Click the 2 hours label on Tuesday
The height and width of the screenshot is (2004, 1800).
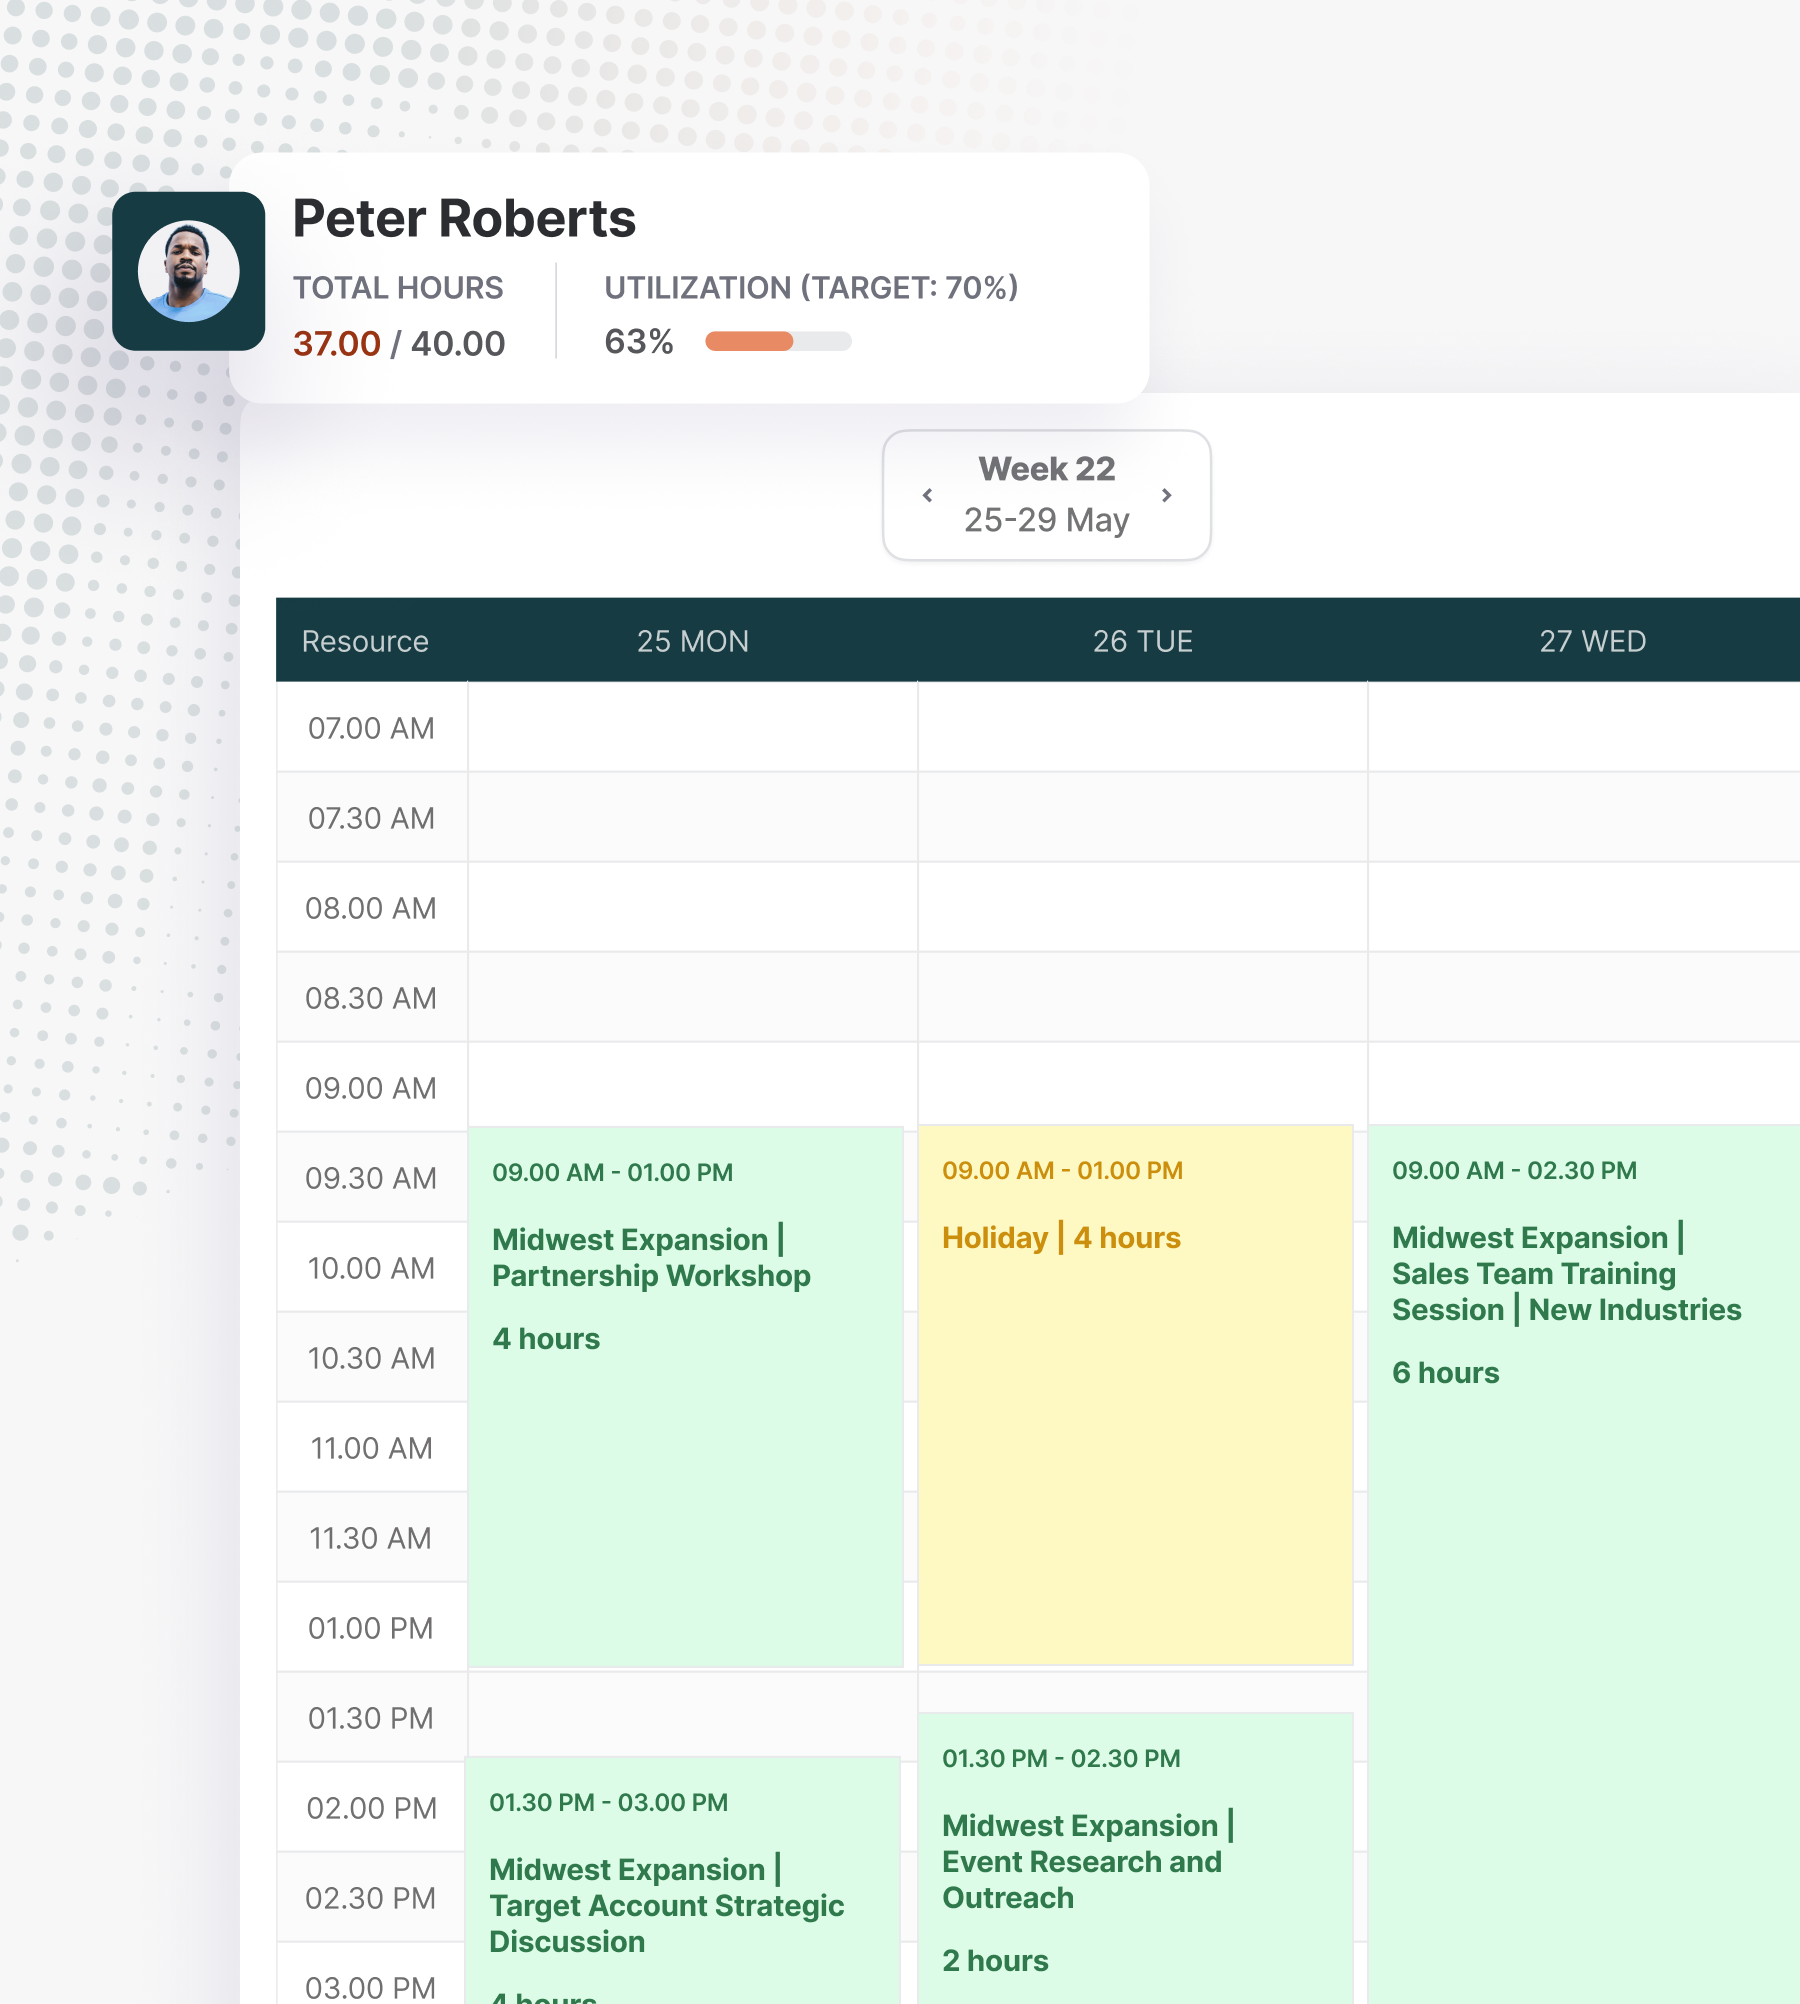coord(995,1961)
